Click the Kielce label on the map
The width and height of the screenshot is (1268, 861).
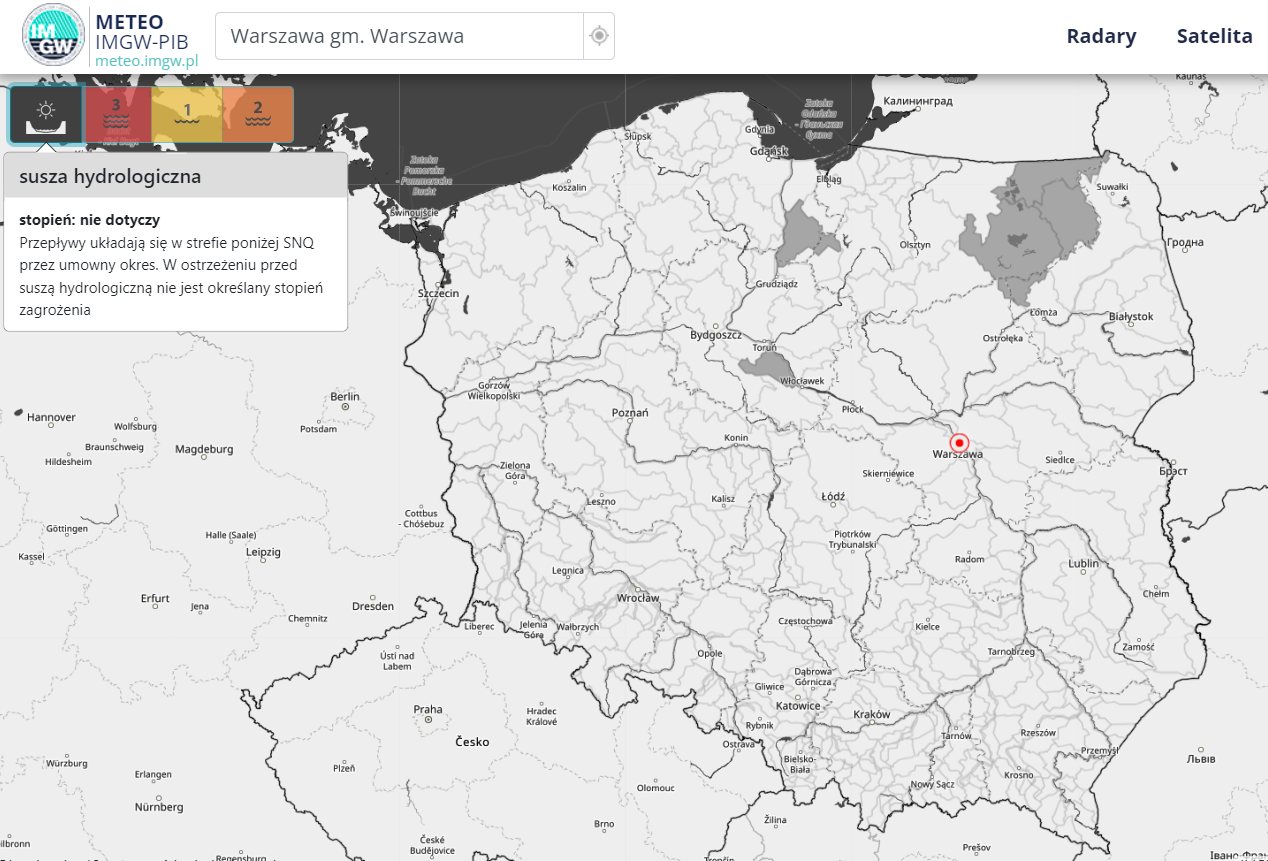(x=927, y=627)
